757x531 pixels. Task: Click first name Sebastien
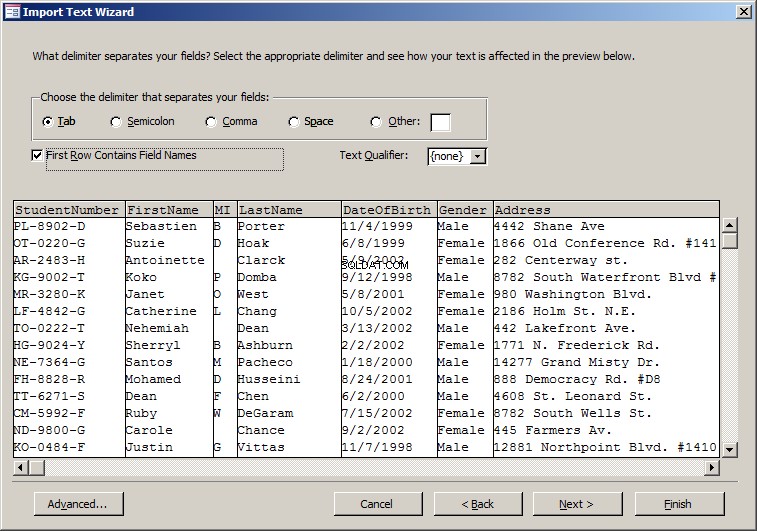coord(161,226)
